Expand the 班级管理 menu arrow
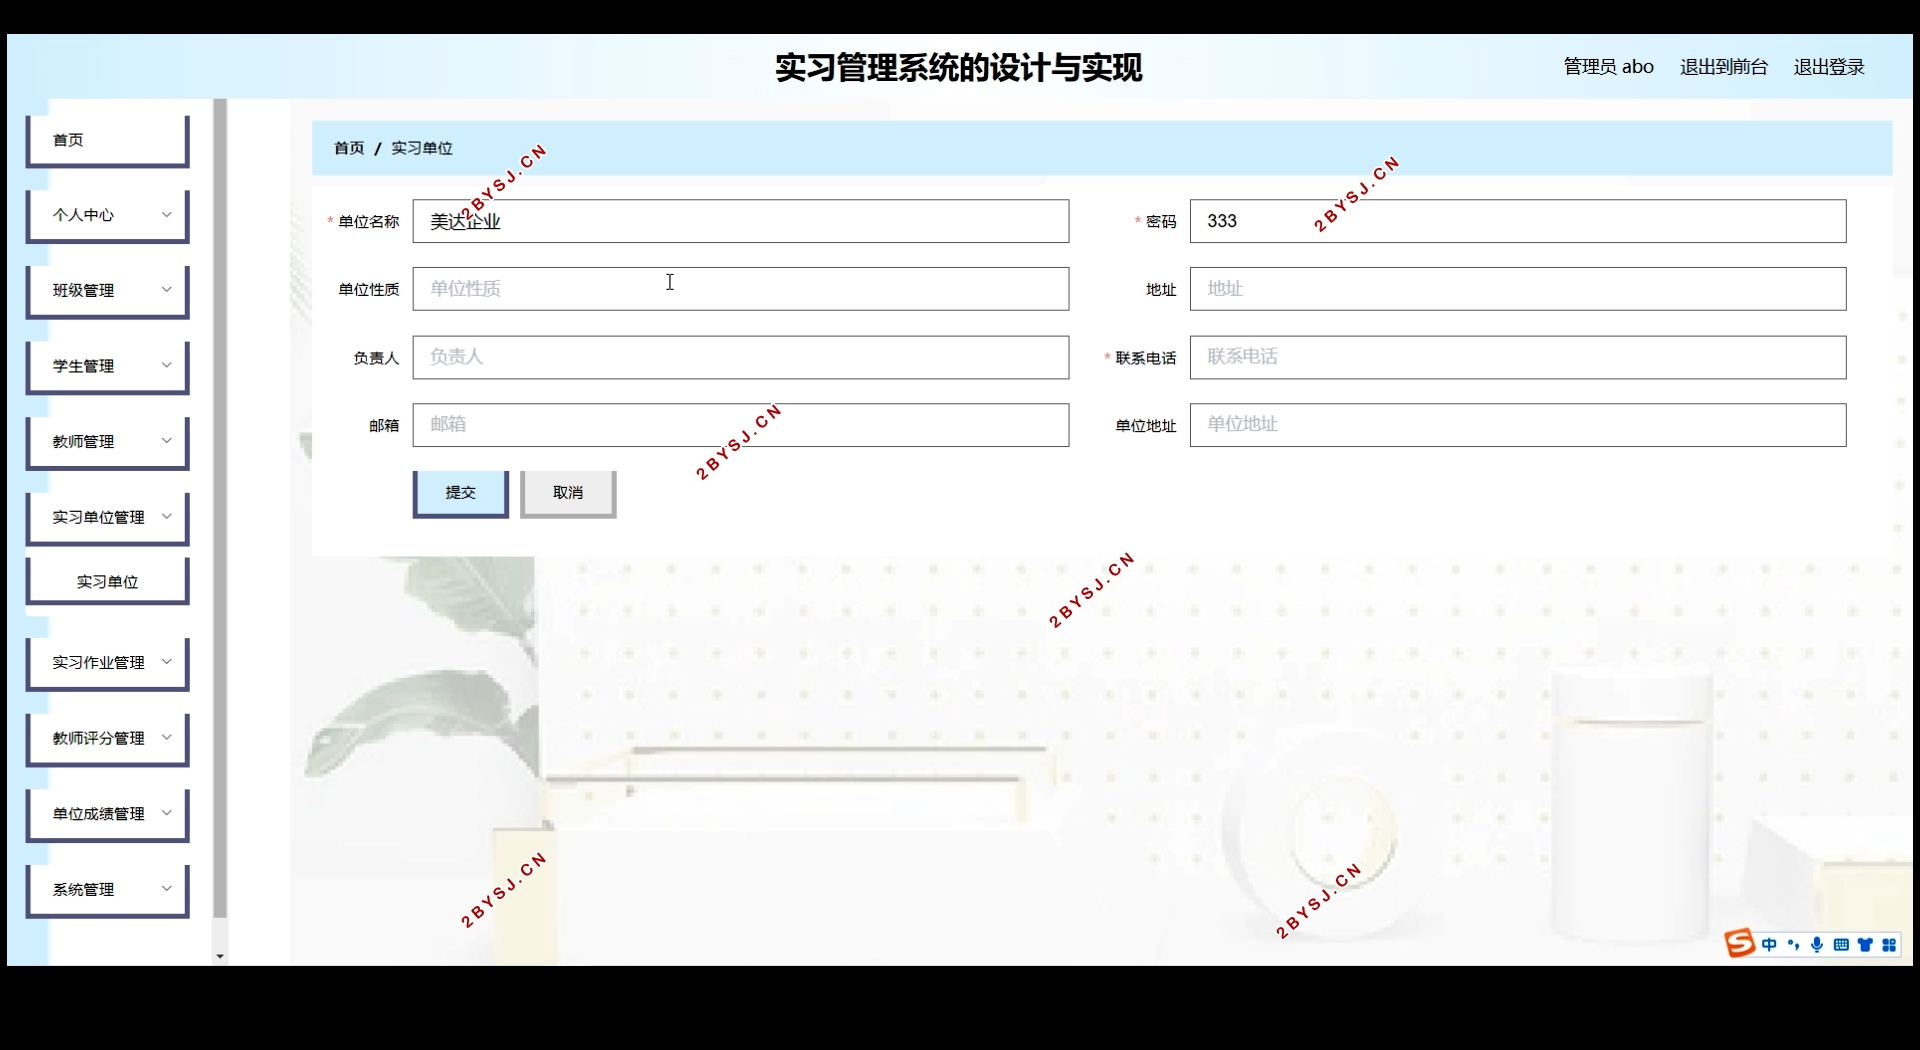The image size is (1920, 1050). pos(167,290)
